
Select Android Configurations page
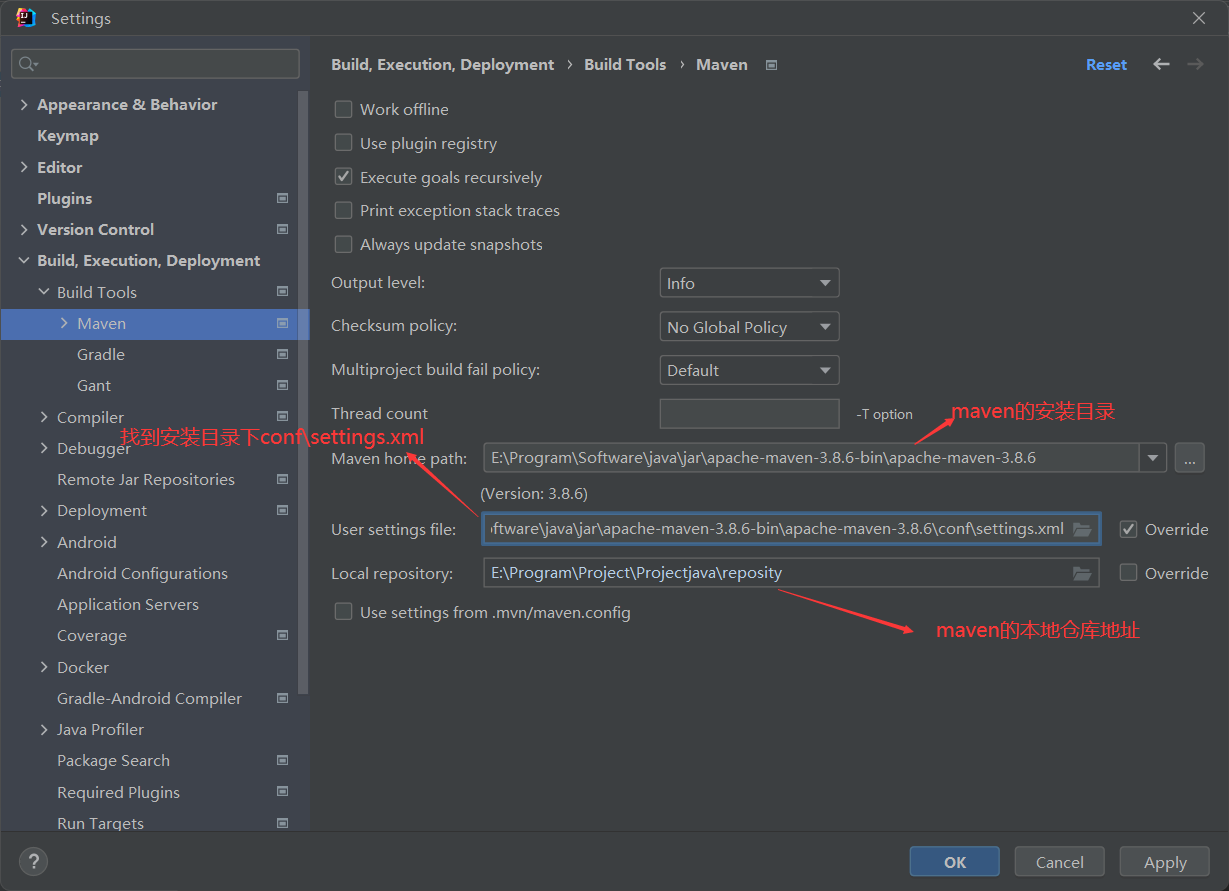tap(143, 573)
